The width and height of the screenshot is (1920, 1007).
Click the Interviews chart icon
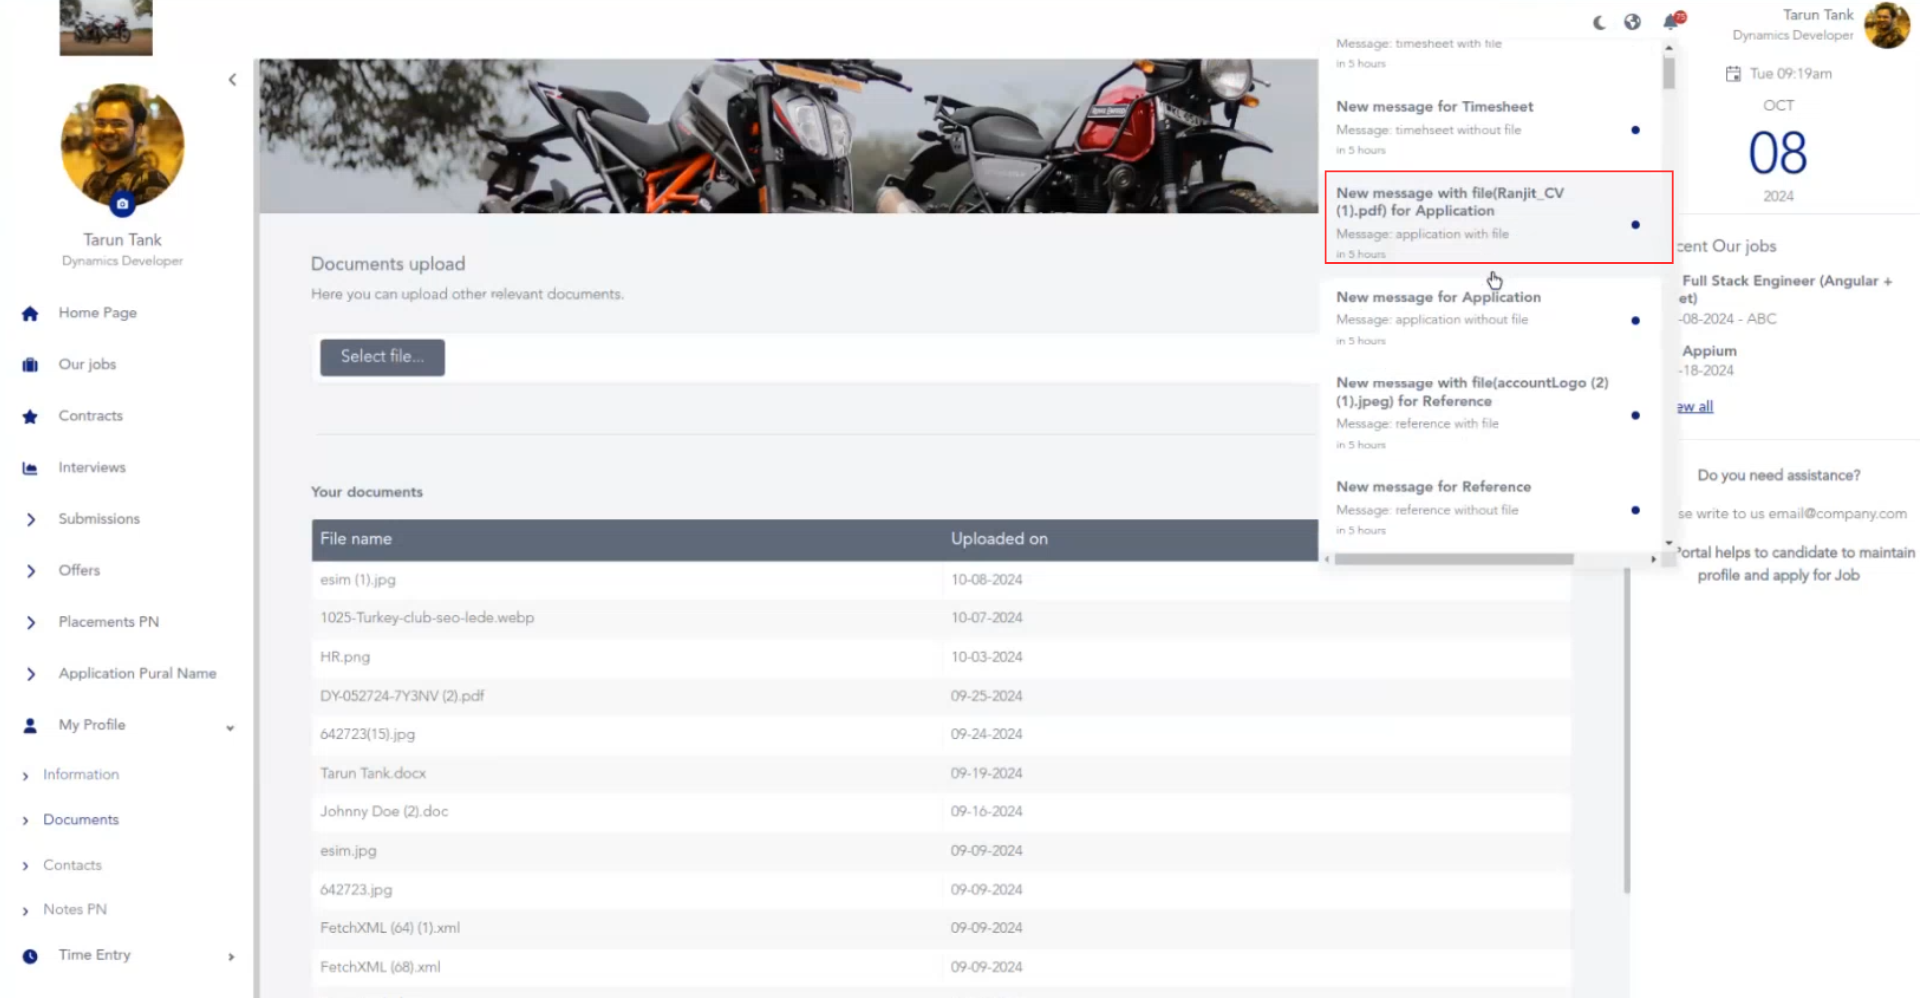point(30,468)
